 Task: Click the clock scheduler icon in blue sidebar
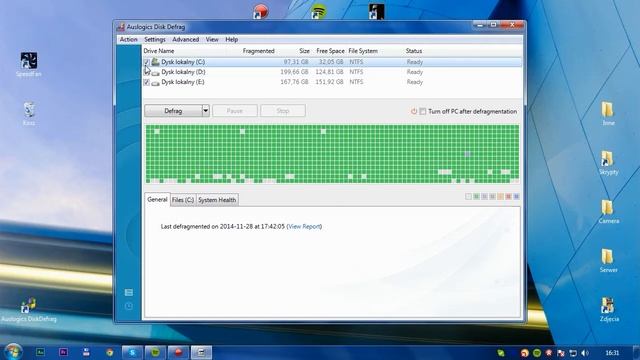[129, 306]
